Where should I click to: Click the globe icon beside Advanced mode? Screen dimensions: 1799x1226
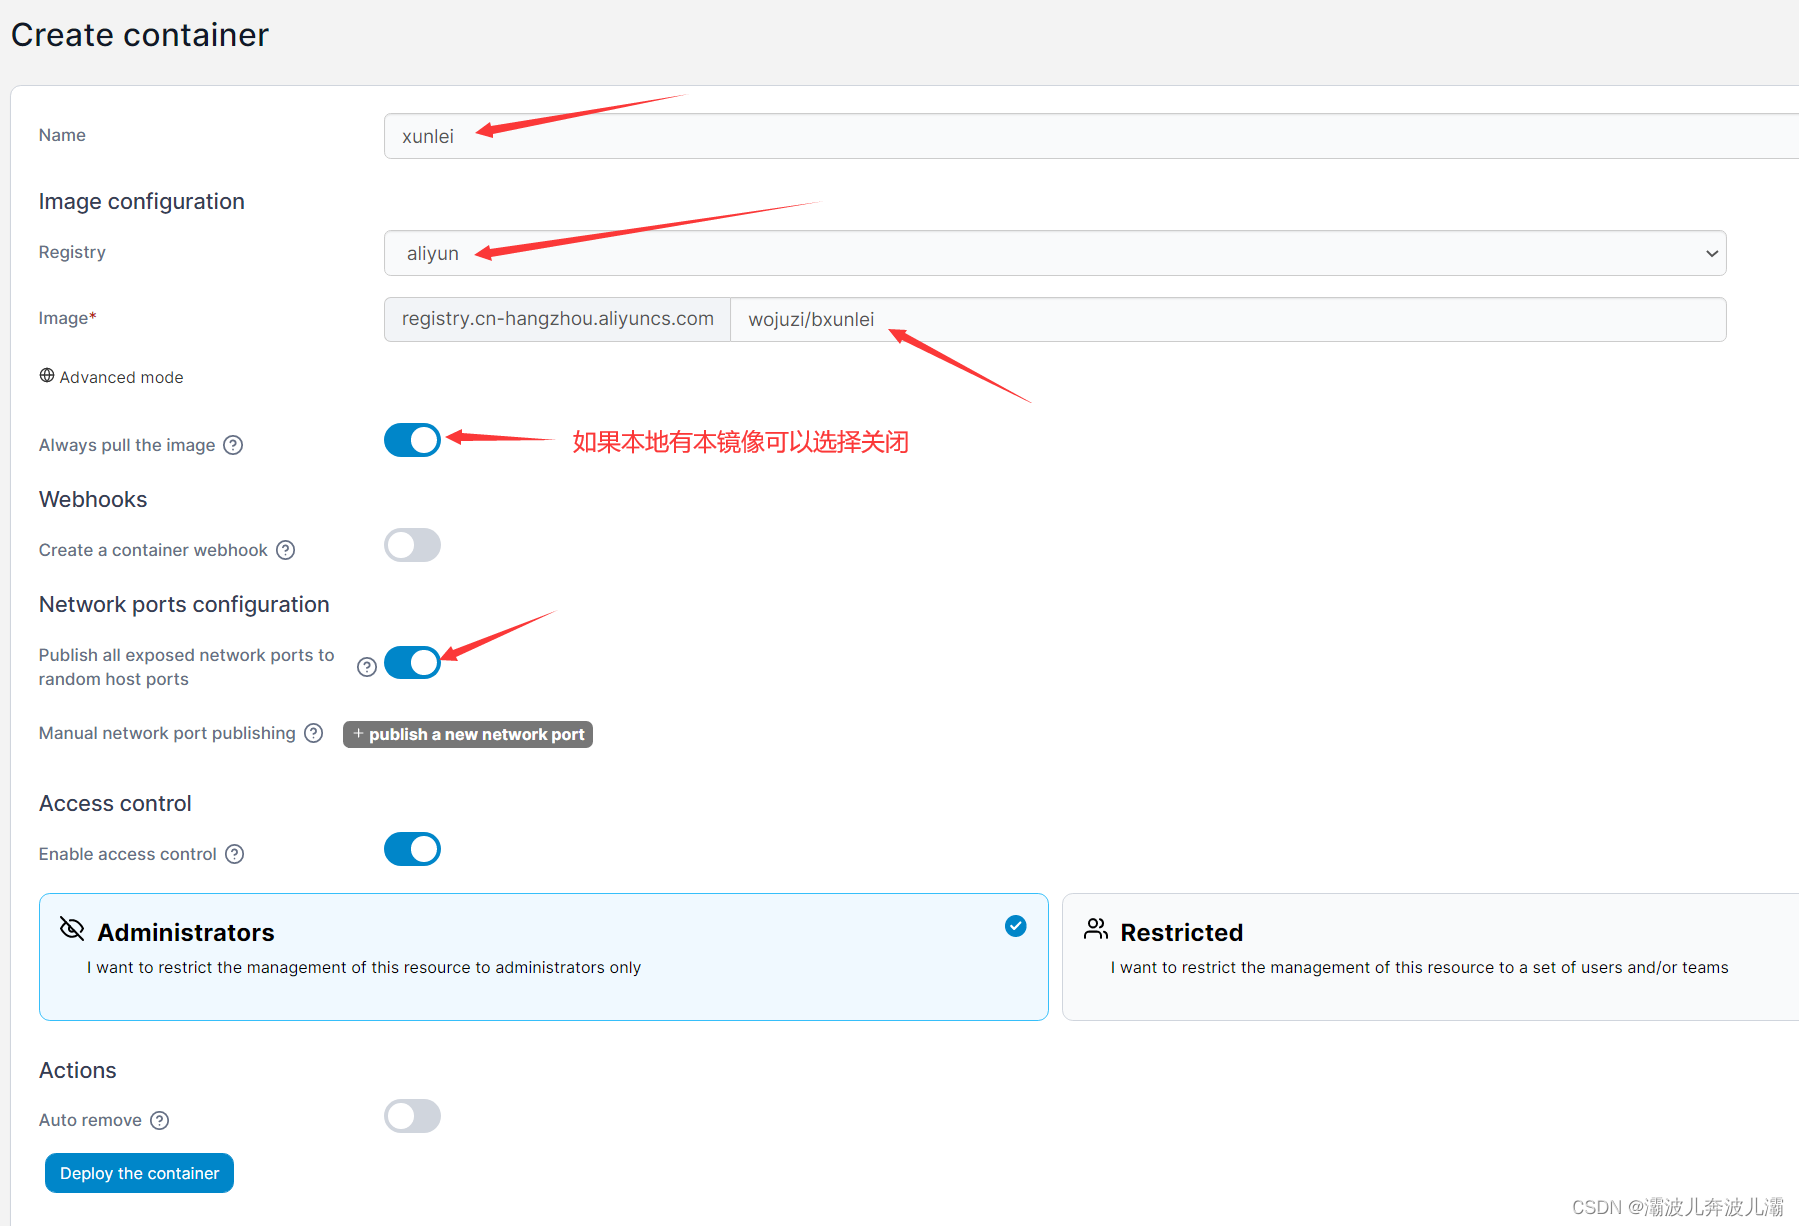click(47, 376)
